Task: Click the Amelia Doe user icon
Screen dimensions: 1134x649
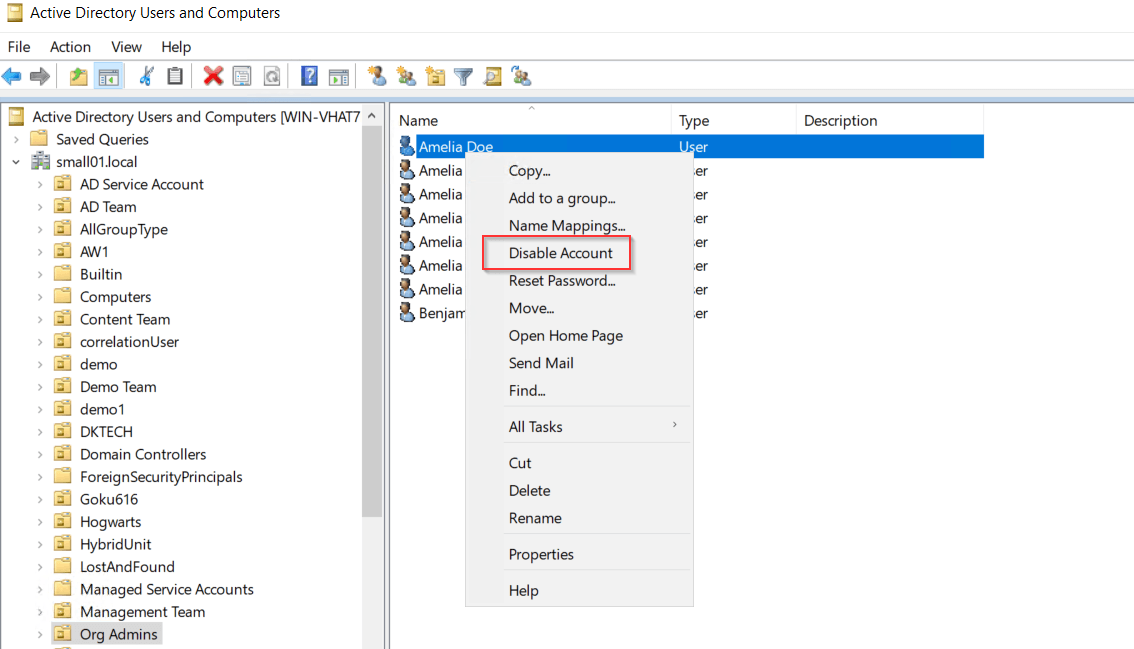Action: 407,146
